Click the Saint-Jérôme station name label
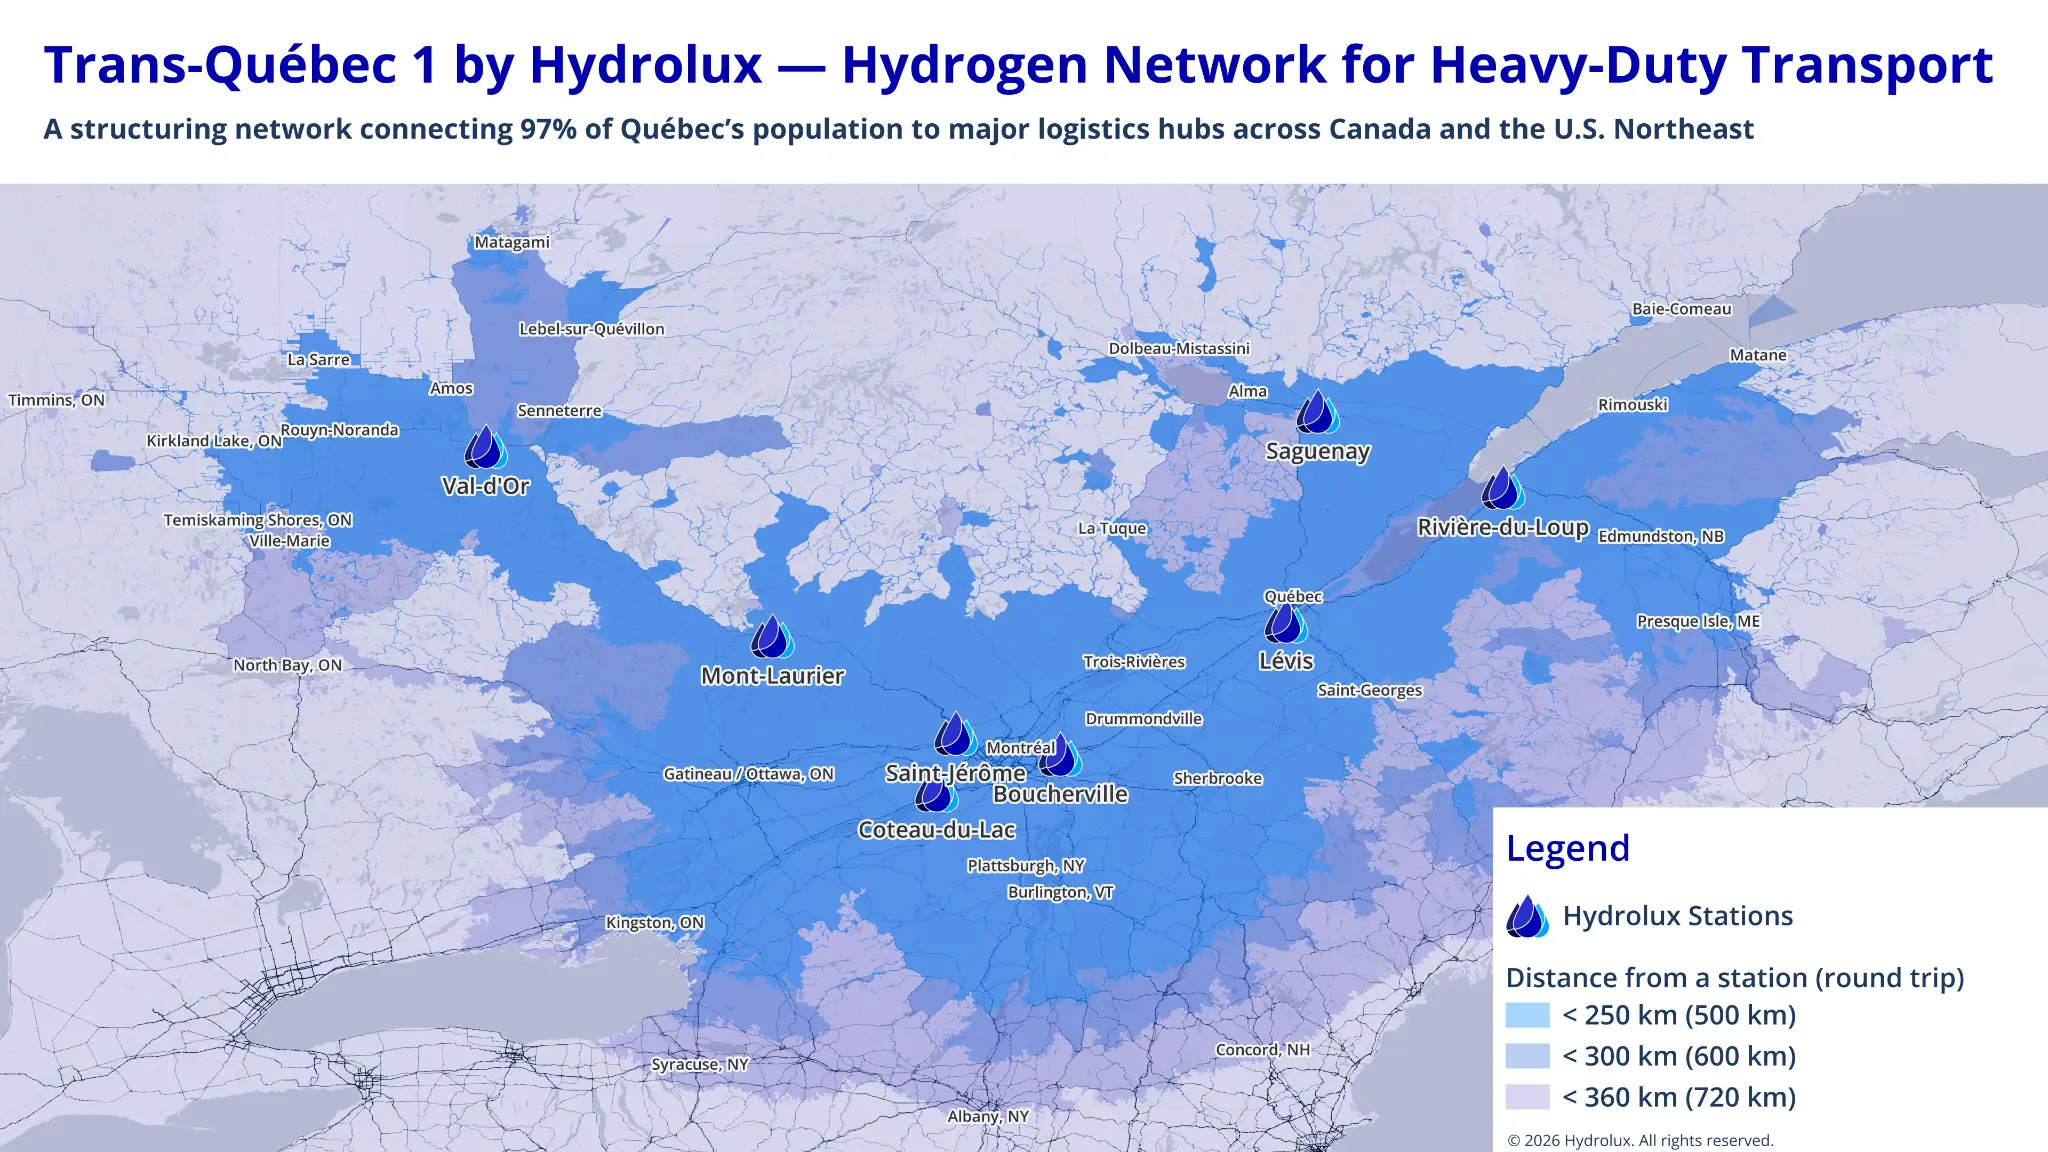2048x1152 pixels. click(956, 774)
